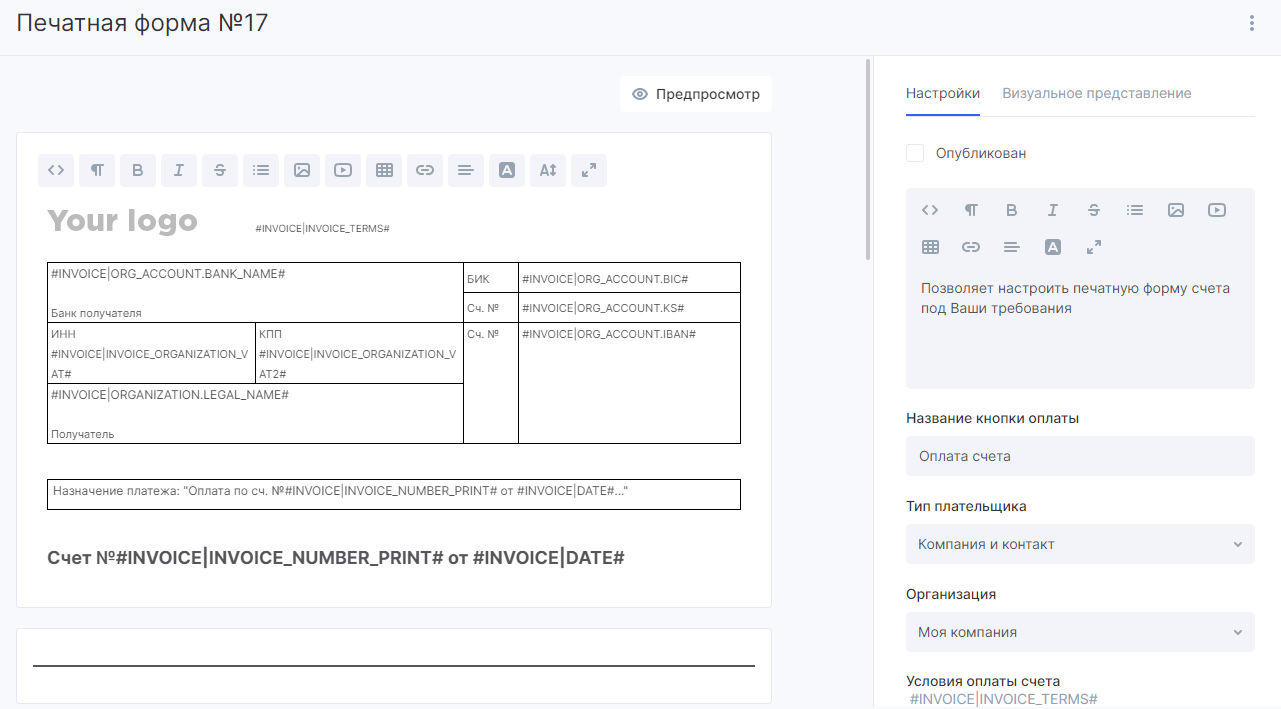Open alignment in settings description editor

coord(1012,247)
